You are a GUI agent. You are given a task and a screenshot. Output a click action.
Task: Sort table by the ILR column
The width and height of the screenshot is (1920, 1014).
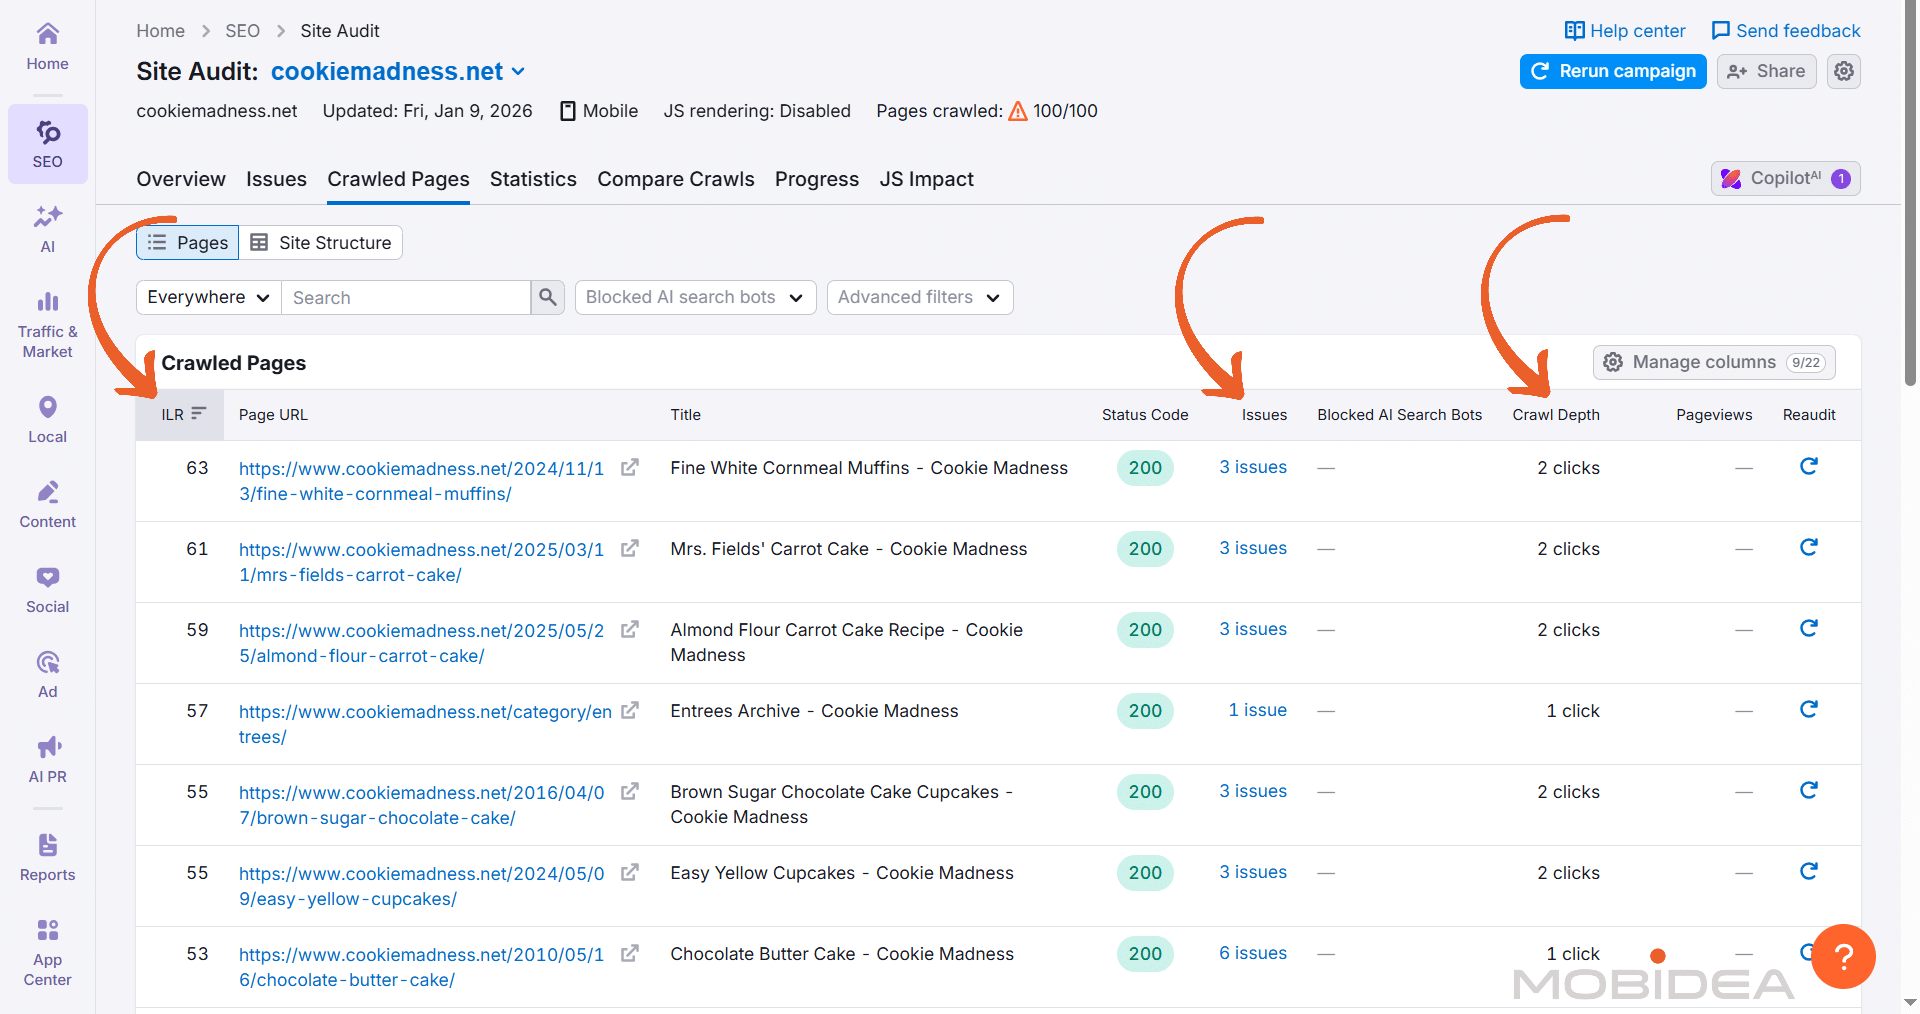pyautogui.click(x=180, y=414)
